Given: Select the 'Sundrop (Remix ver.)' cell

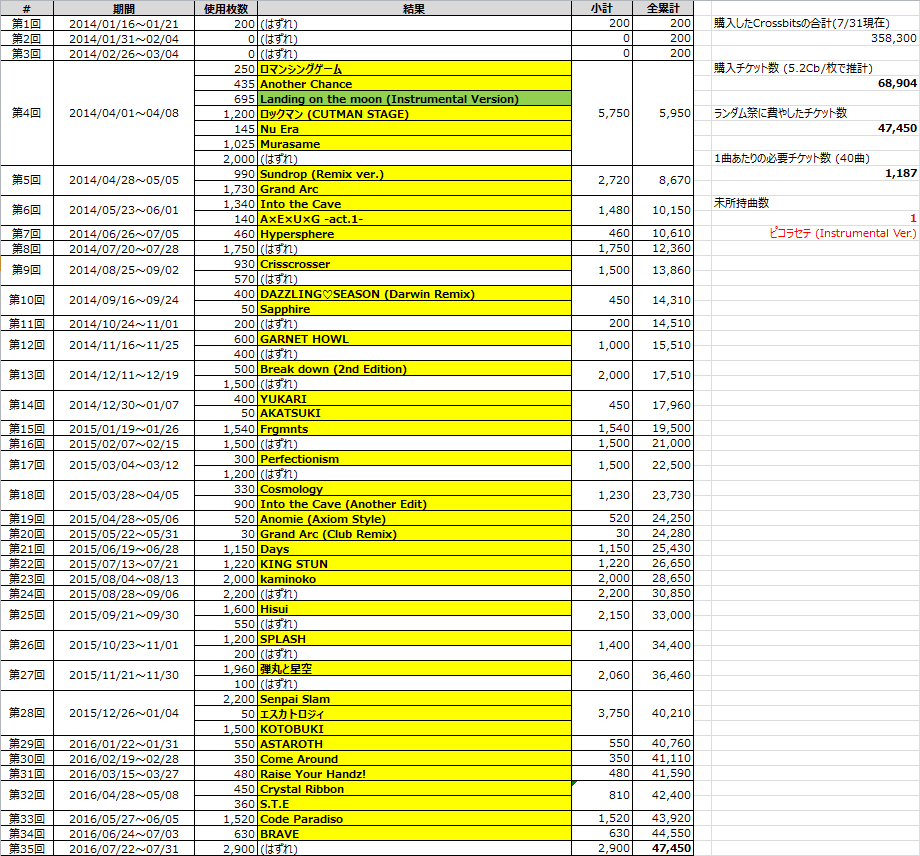Looking at the screenshot, I should pos(414,174).
